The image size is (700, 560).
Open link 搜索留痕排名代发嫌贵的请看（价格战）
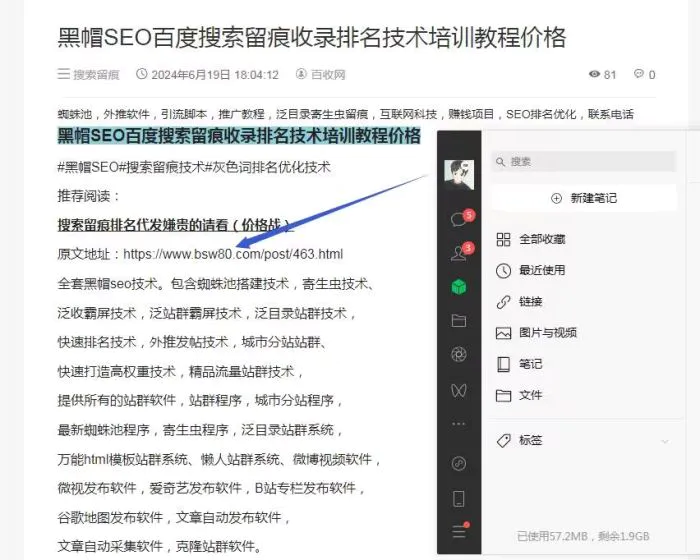(175, 225)
